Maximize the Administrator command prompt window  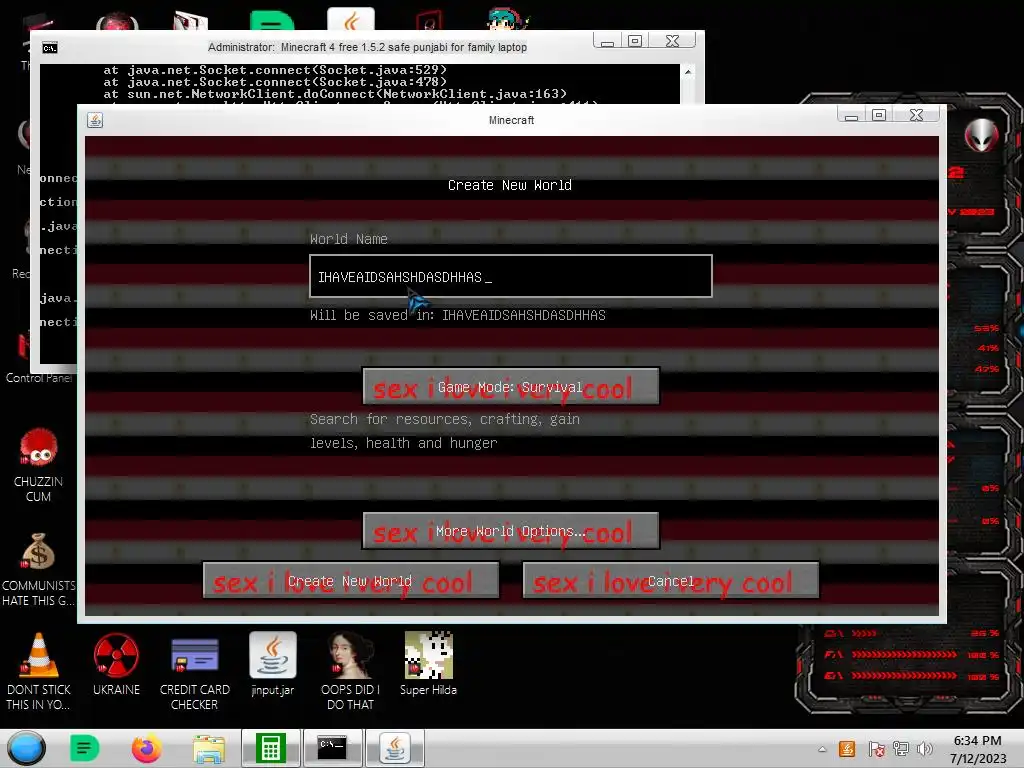635,41
